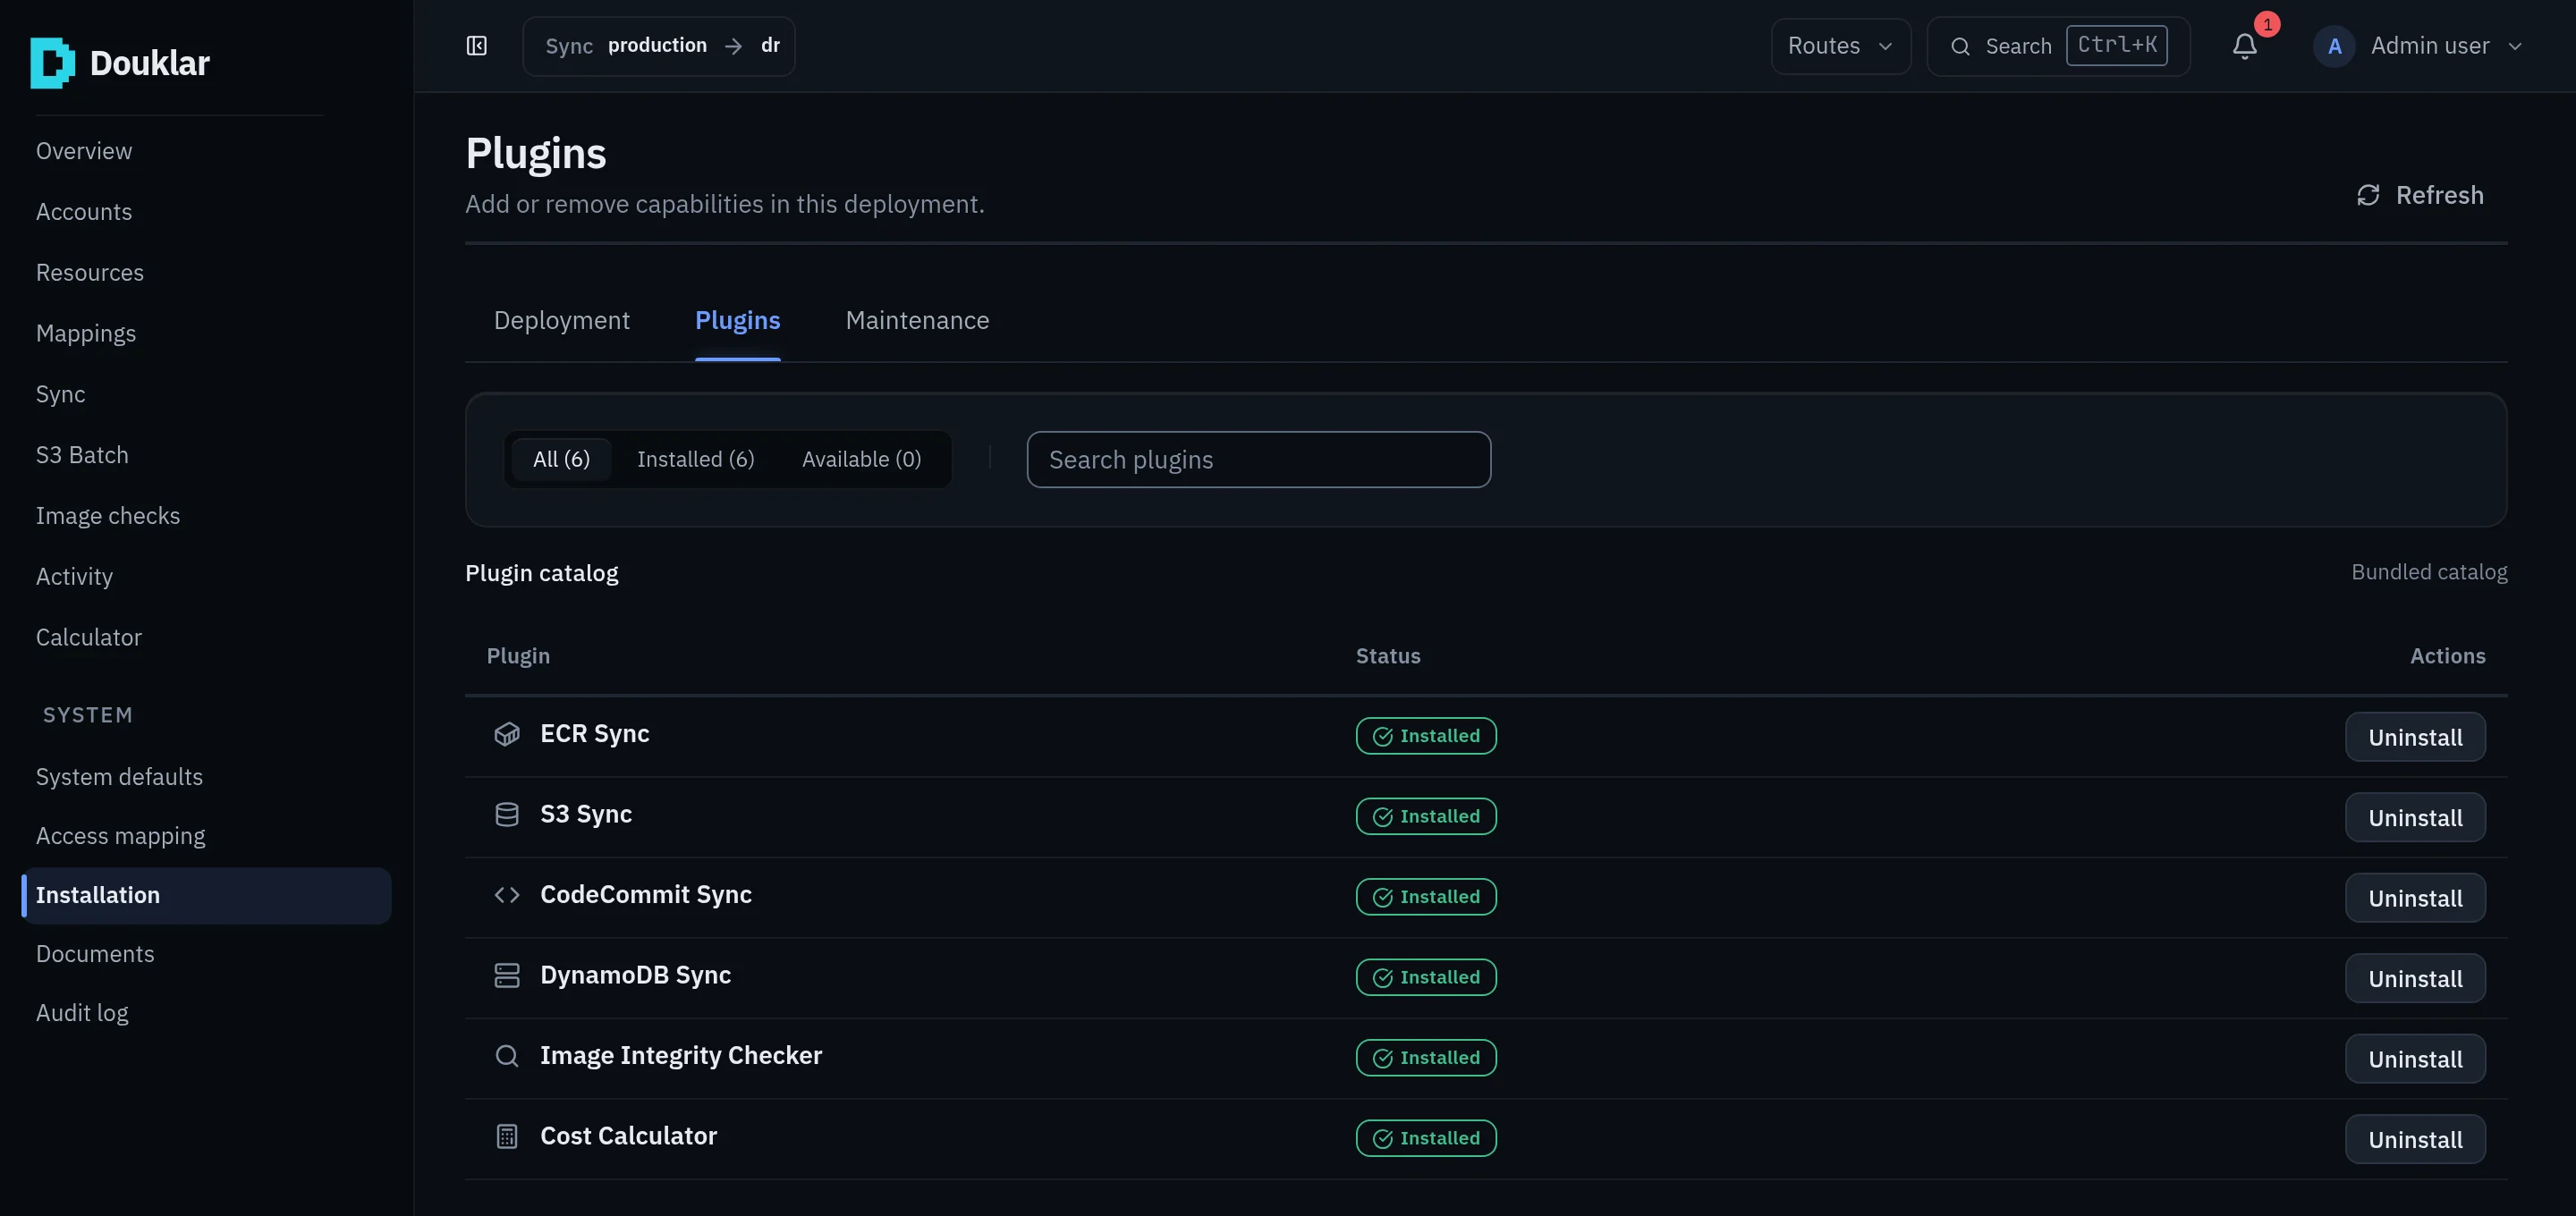Select the Plugins tab
Viewport: 2576px width, 1216px height.
coord(738,320)
